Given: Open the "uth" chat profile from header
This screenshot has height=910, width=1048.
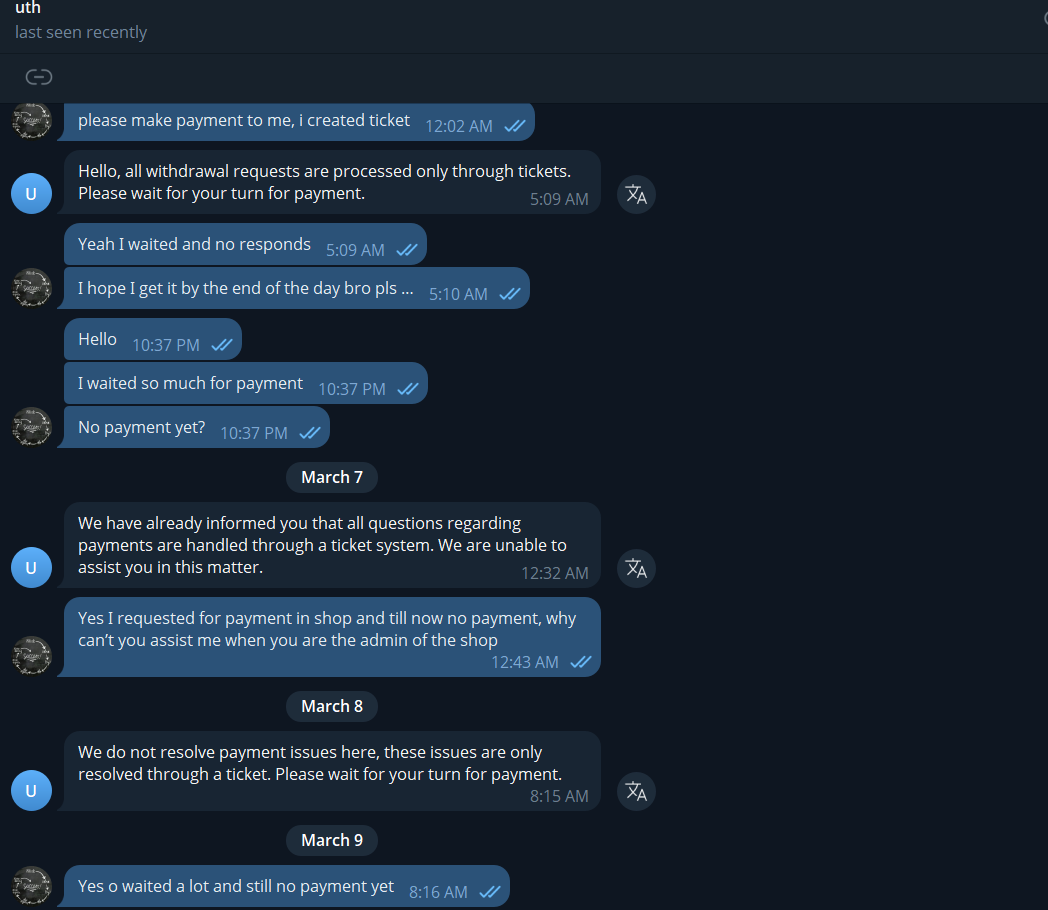Looking at the screenshot, I should pos(28,9).
